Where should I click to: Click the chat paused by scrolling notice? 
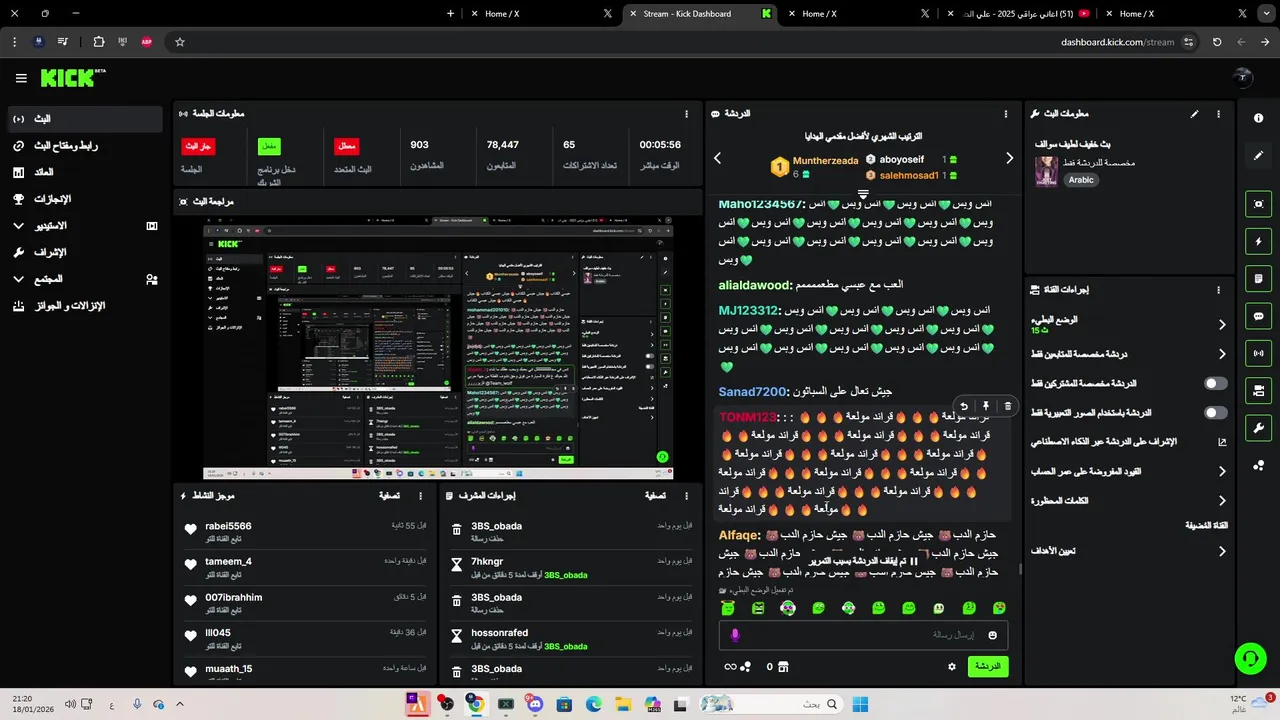864,561
